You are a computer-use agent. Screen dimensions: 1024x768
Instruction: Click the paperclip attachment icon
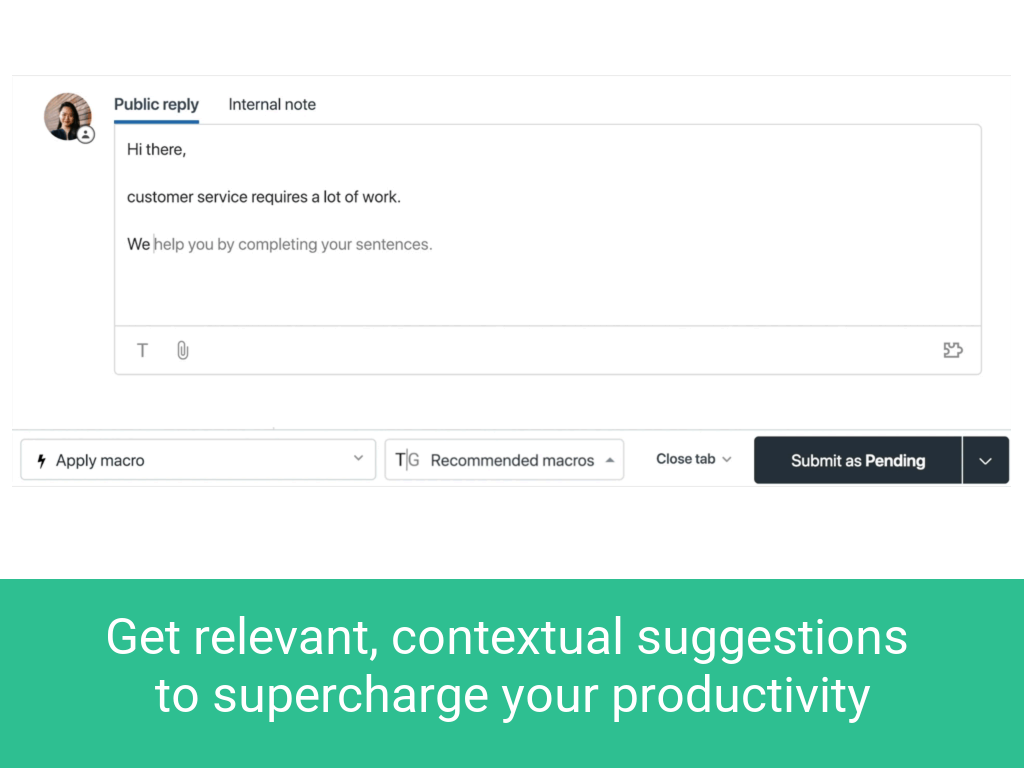click(x=182, y=350)
